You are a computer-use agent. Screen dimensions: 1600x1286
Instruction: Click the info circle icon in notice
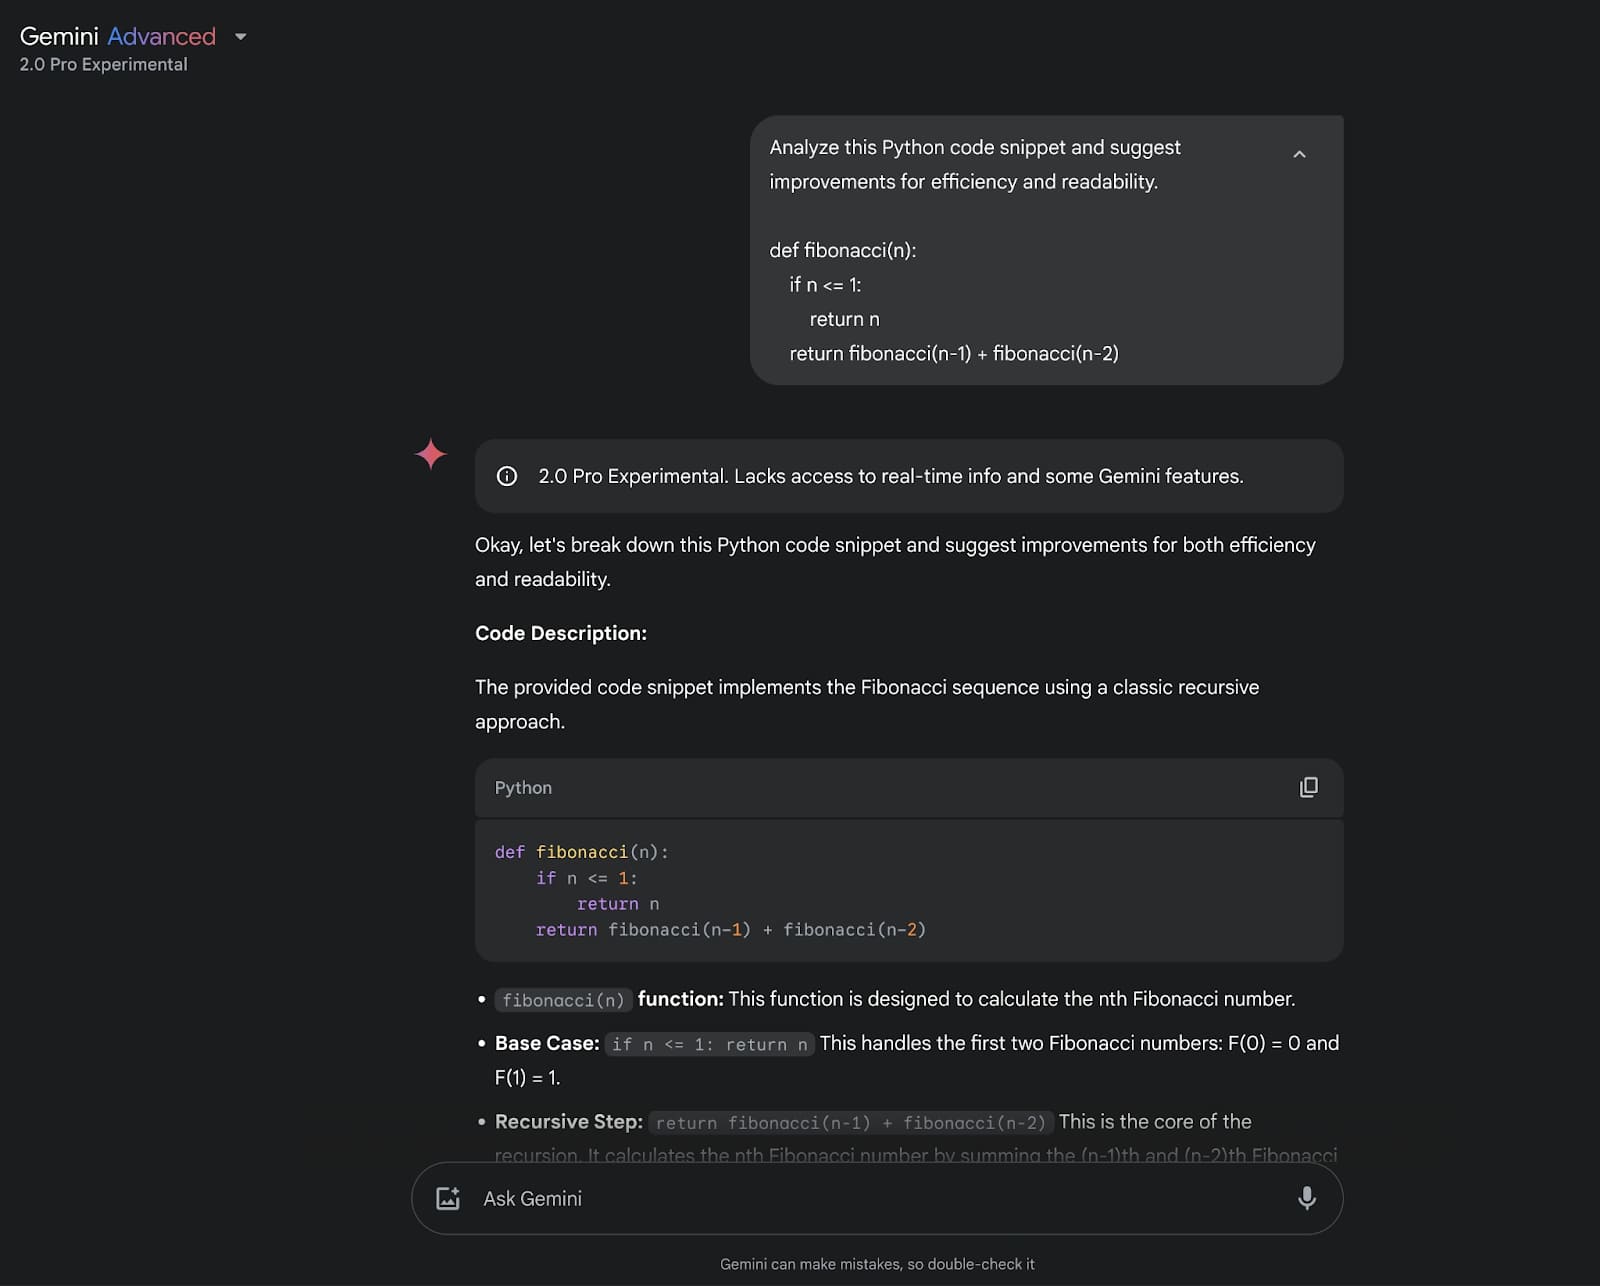click(507, 476)
